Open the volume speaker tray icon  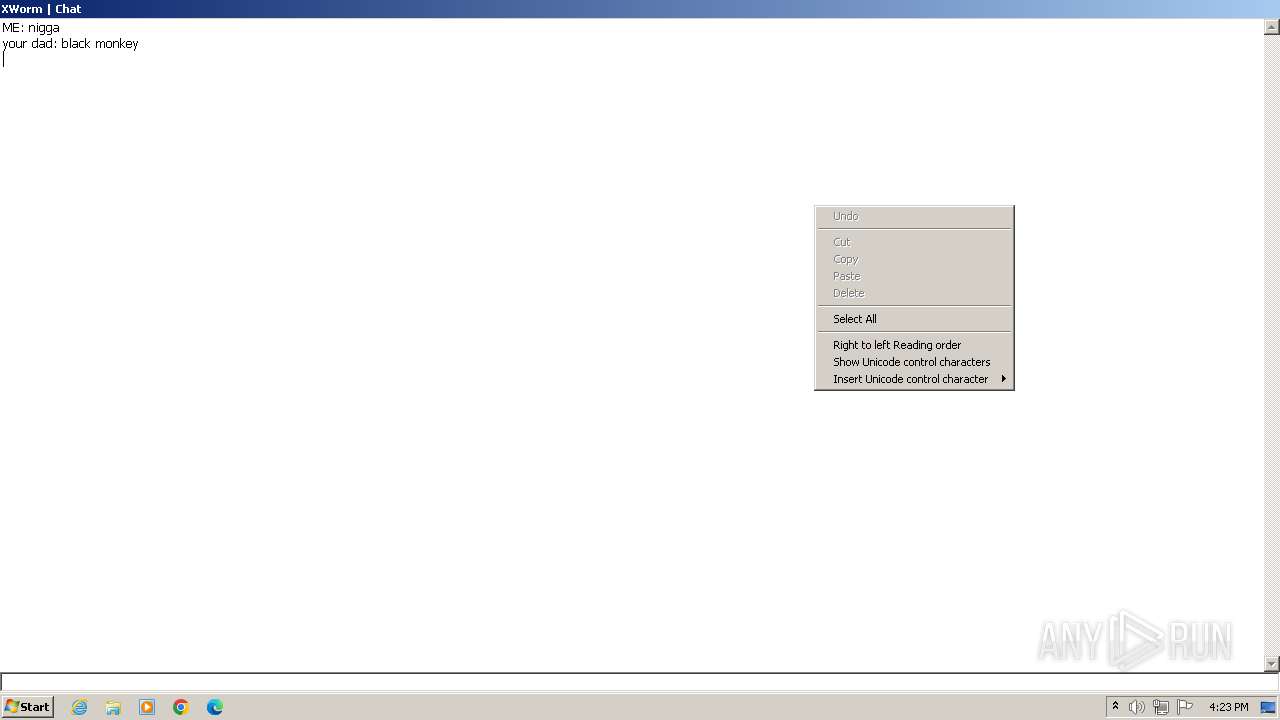1137,707
